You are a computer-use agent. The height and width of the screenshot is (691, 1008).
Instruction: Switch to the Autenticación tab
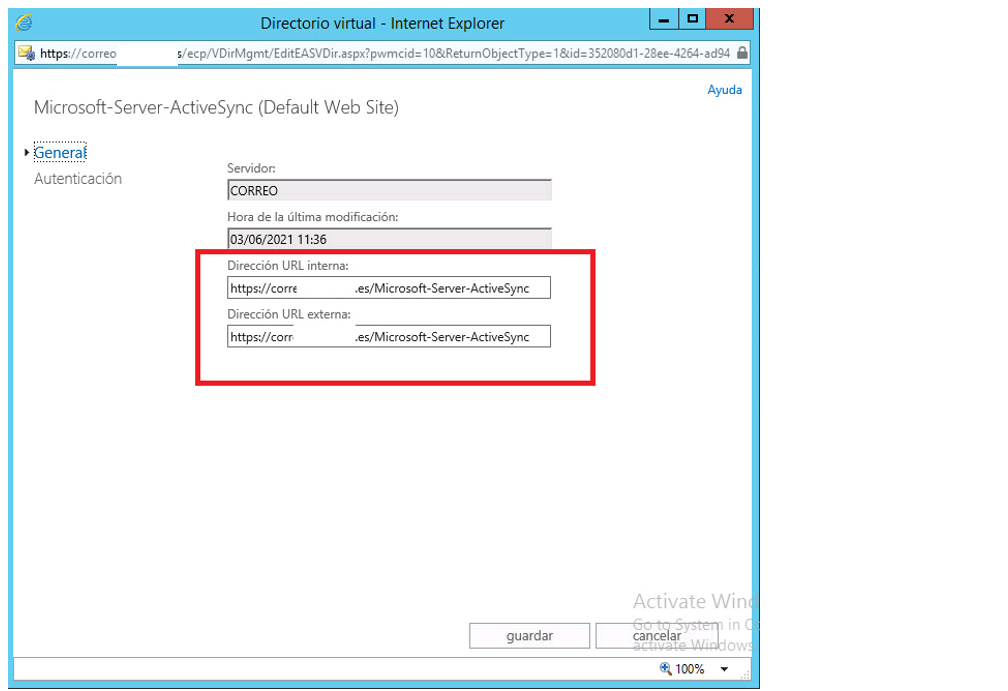pyautogui.click(x=78, y=179)
